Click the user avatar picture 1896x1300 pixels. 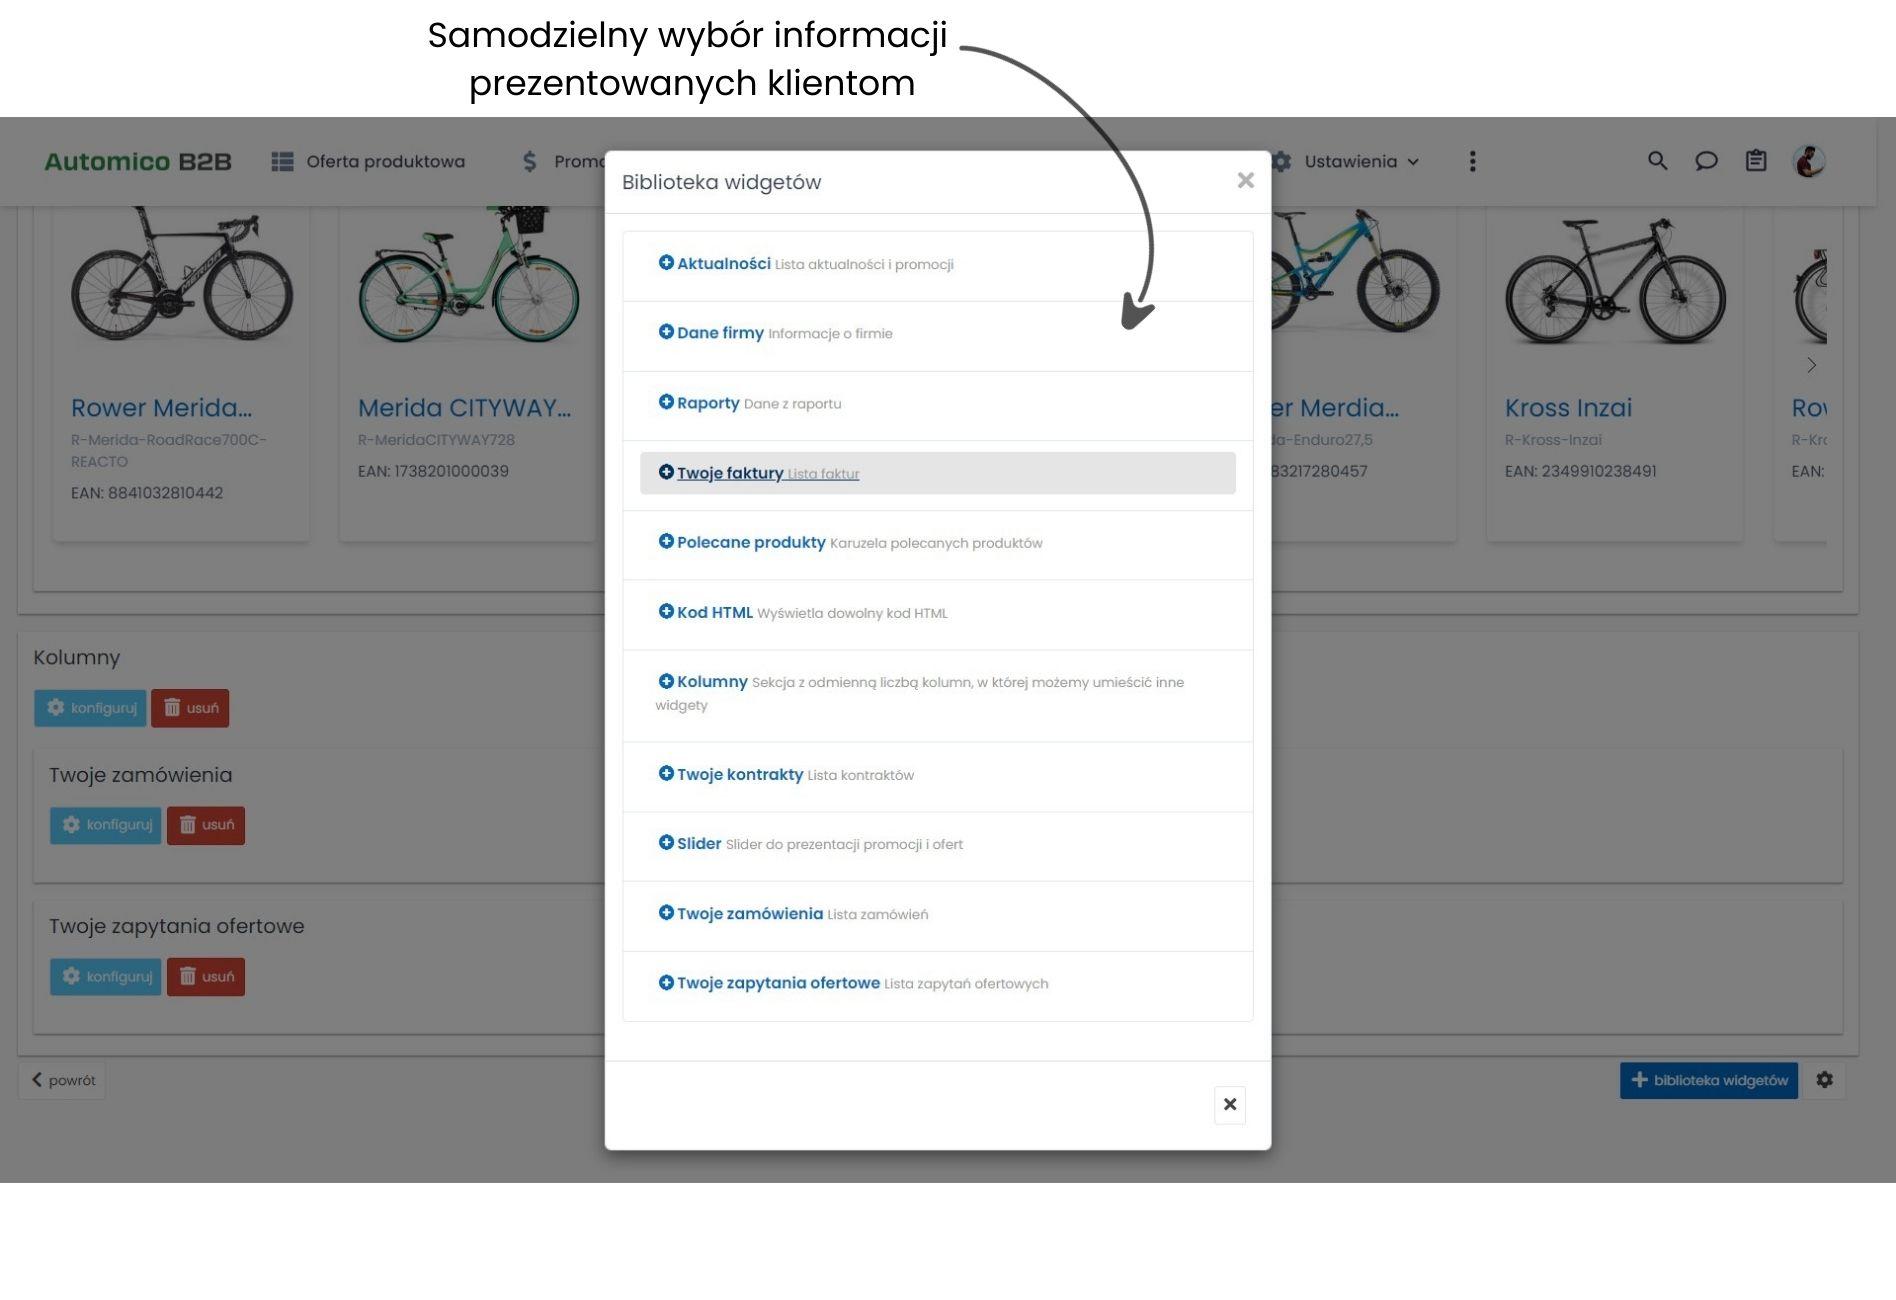click(1808, 161)
